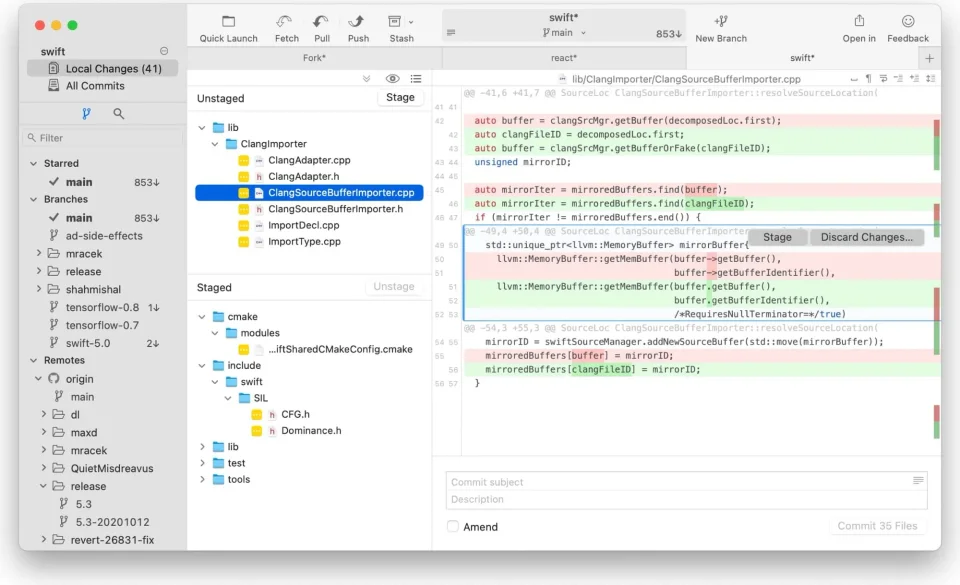Select the ad-side-effects branch
Image resolution: width=960 pixels, height=585 pixels.
point(103,236)
